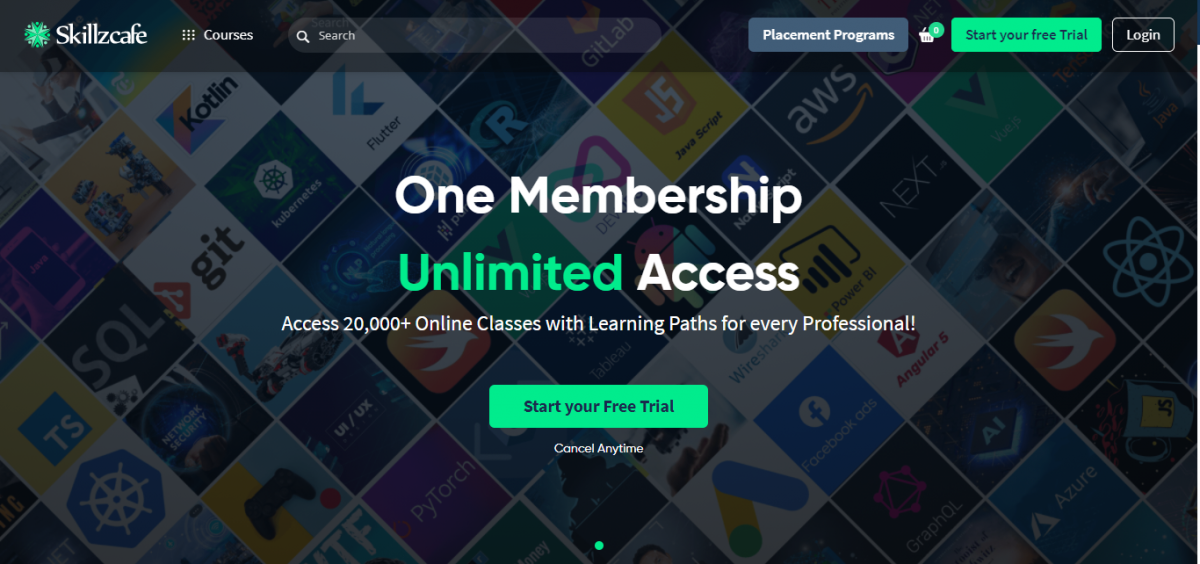Click the large Start your Free Trial button
1200x564 pixels.
(598, 406)
